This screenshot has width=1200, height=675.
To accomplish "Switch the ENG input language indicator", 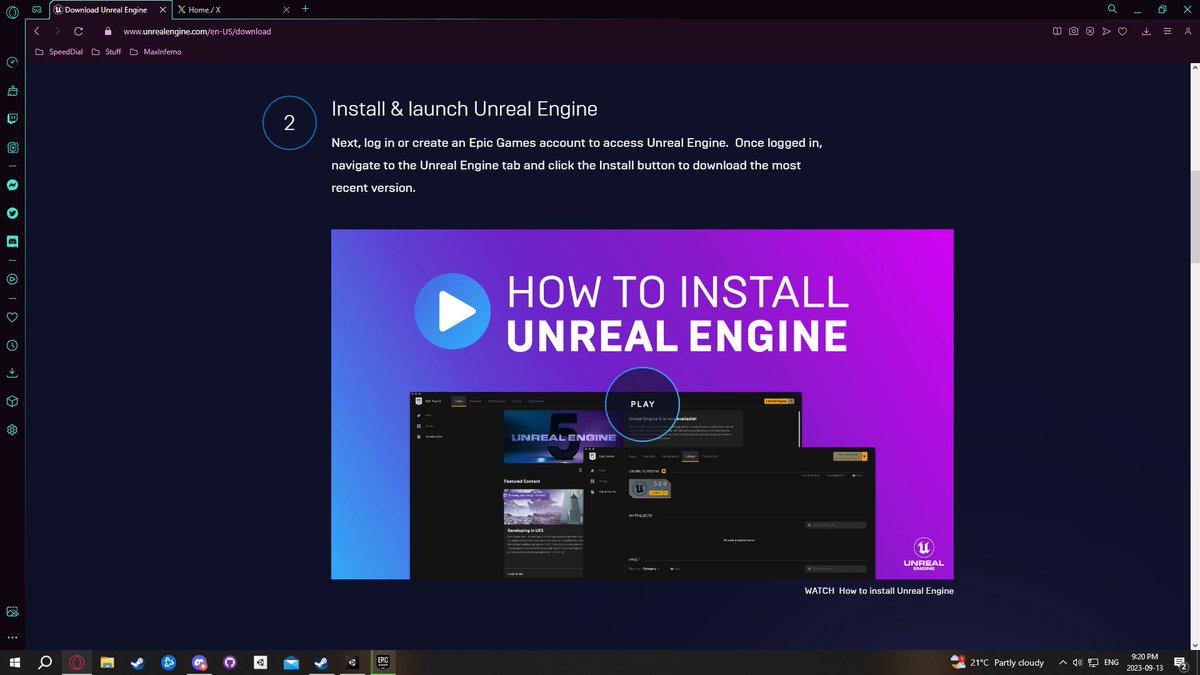I will pos(1111,662).
